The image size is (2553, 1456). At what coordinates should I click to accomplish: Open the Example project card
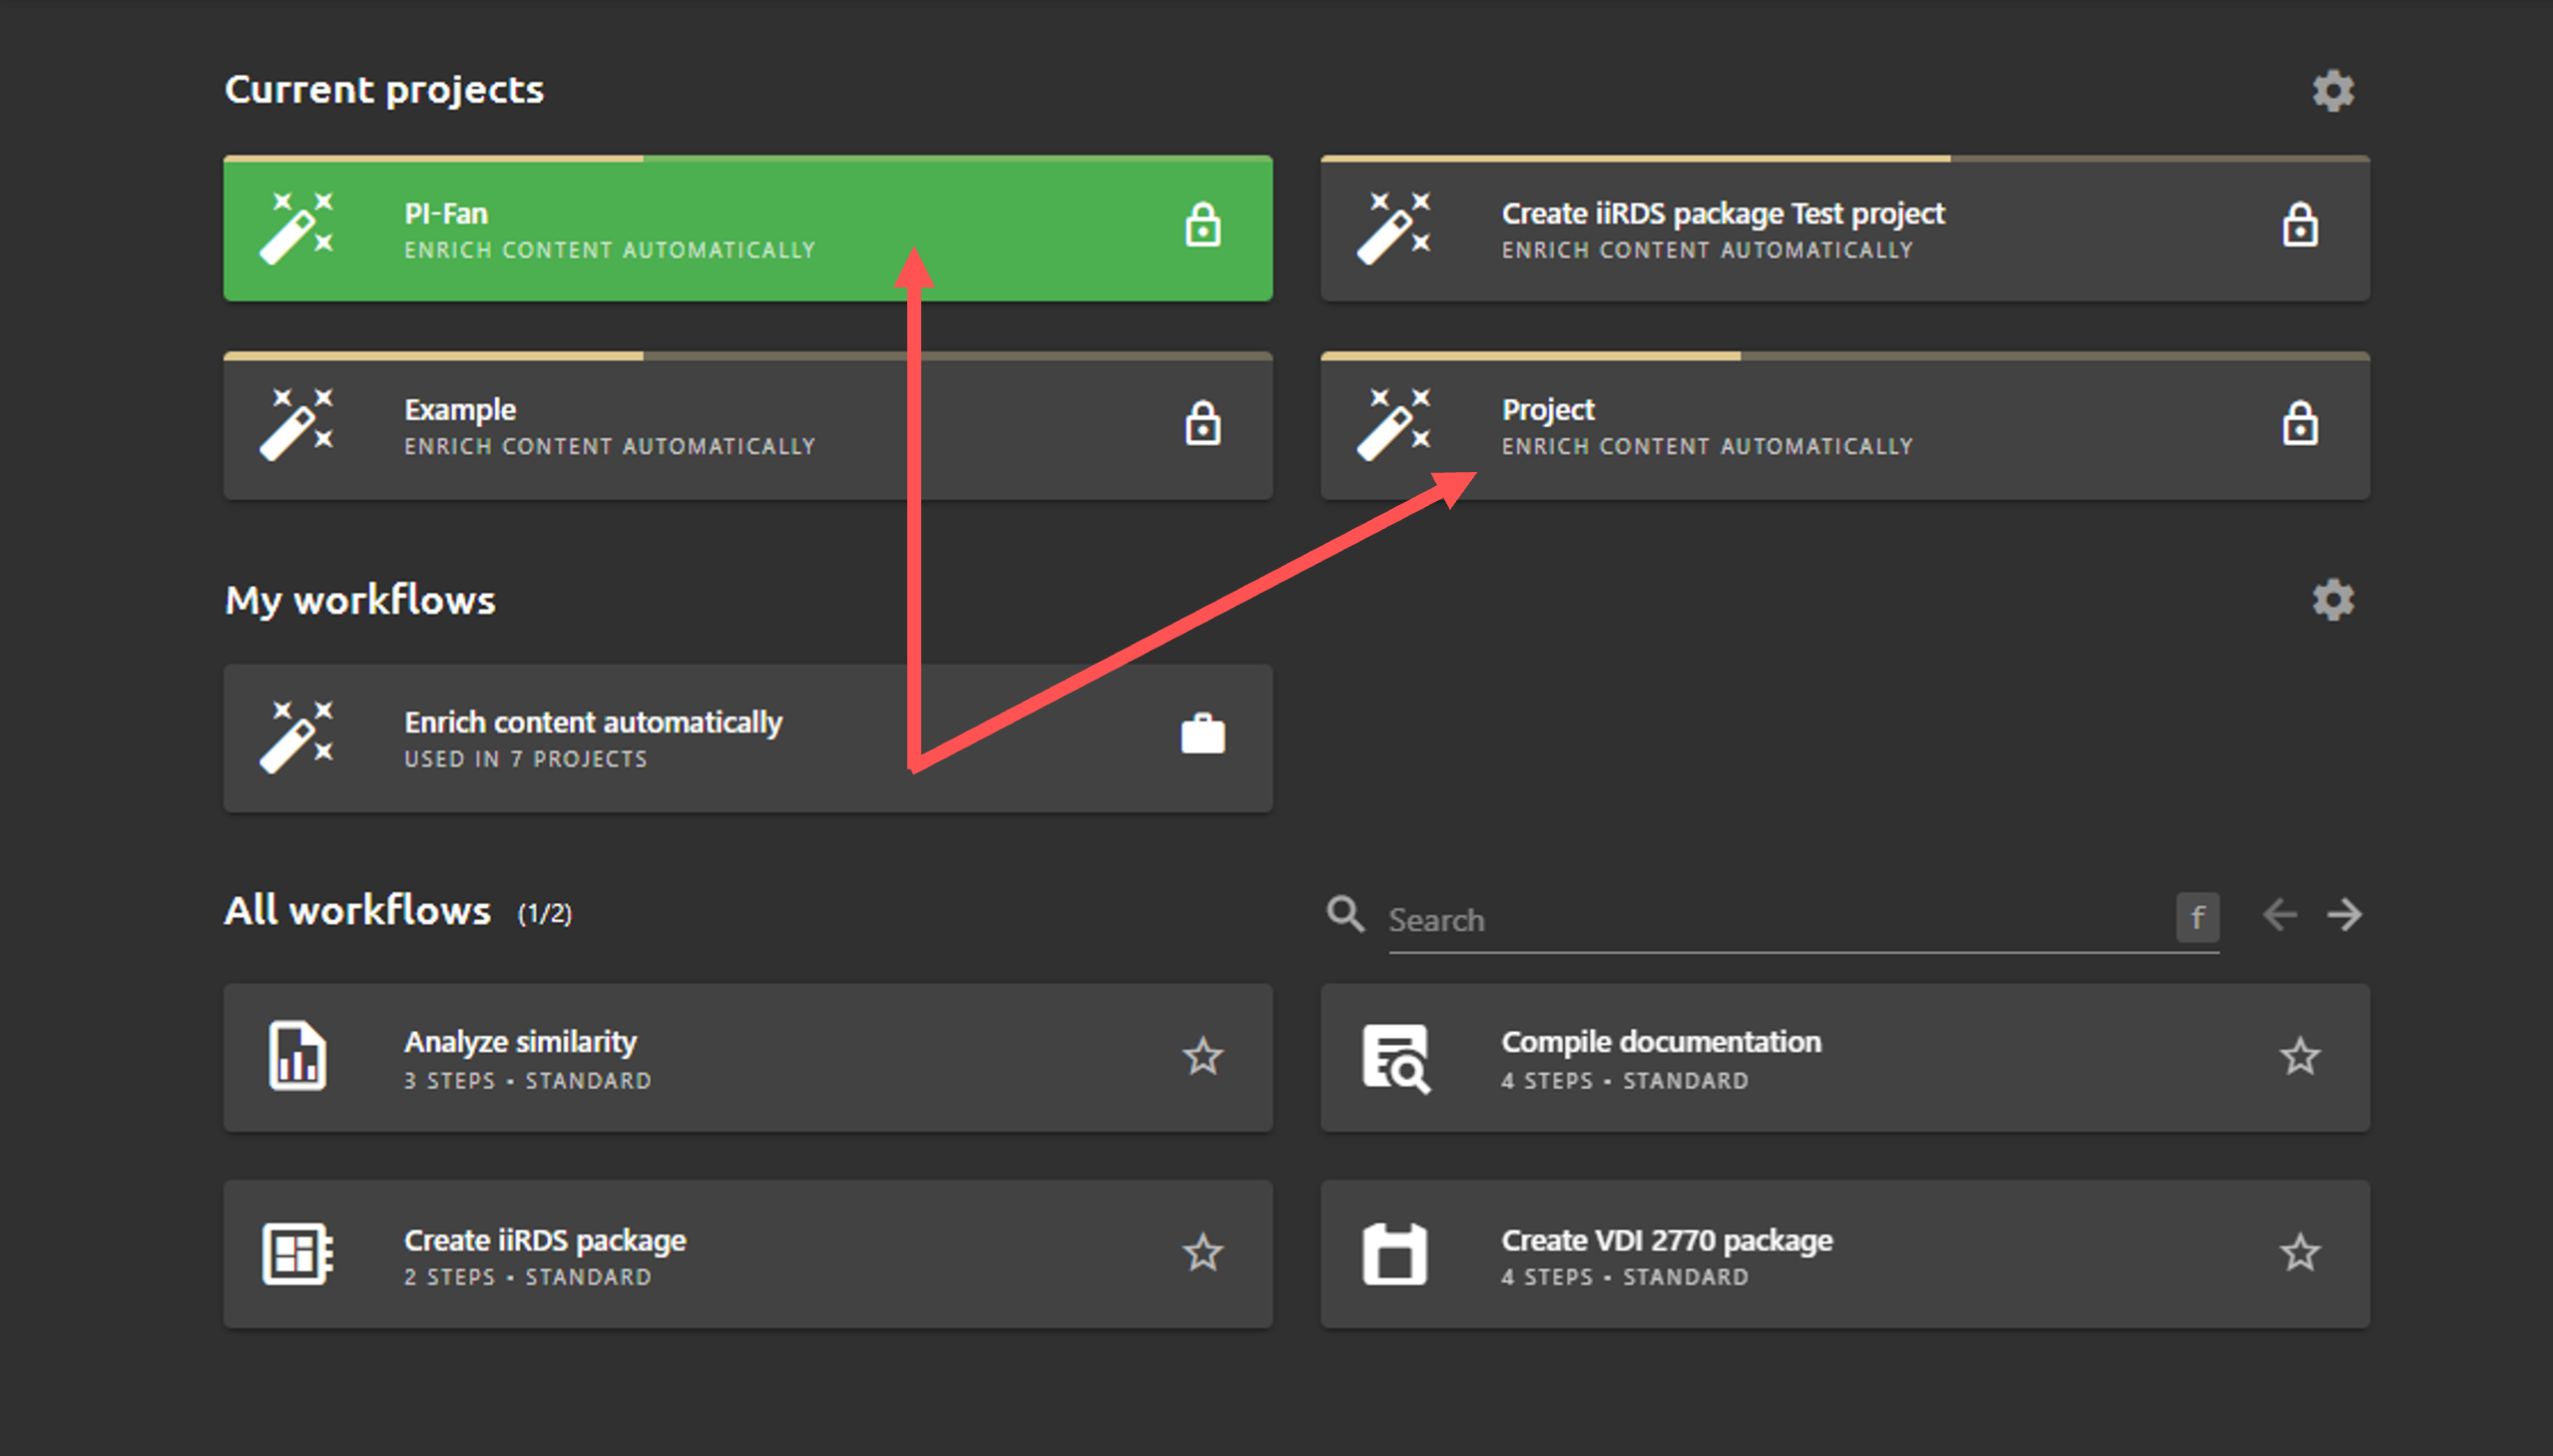(747, 426)
